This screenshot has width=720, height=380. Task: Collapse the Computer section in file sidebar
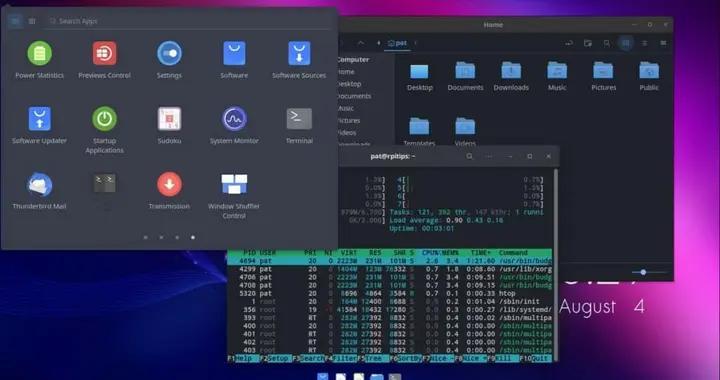coord(353,60)
